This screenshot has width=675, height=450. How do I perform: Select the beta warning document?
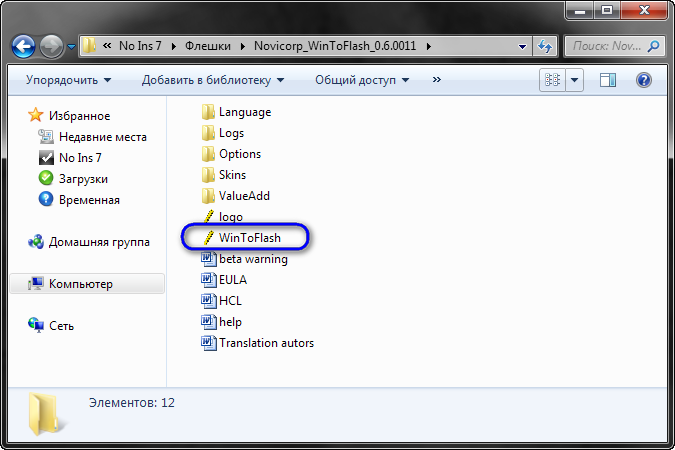[253, 259]
